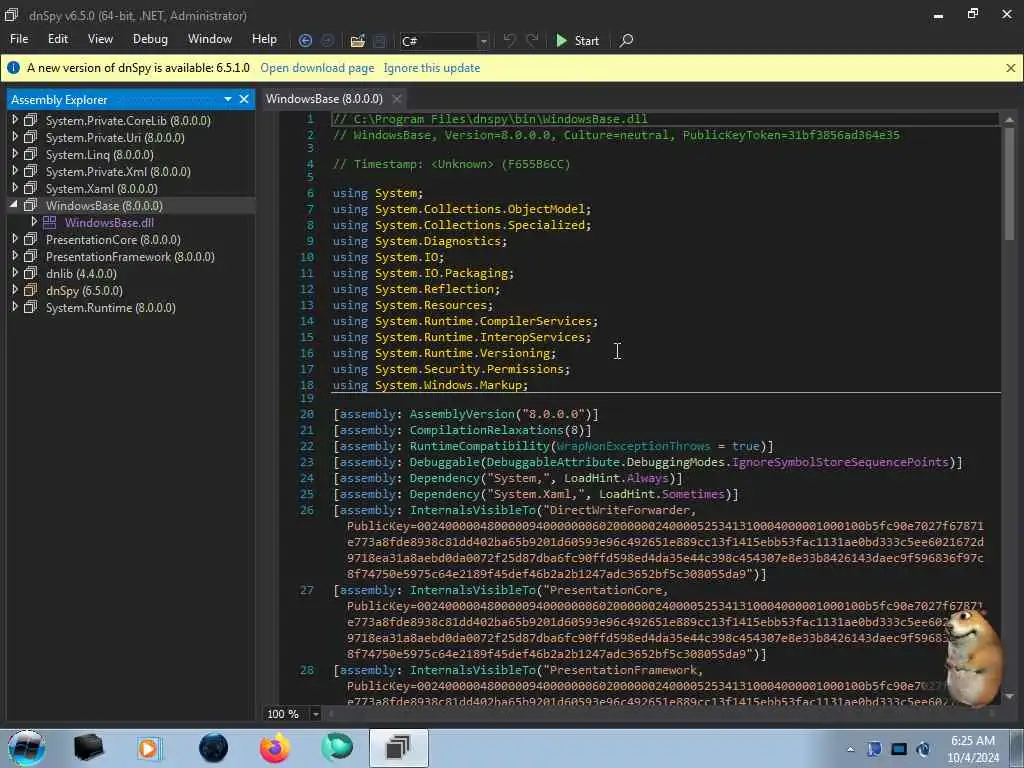Click the Open download page link
The height and width of the screenshot is (768, 1024).
tap(317, 68)
